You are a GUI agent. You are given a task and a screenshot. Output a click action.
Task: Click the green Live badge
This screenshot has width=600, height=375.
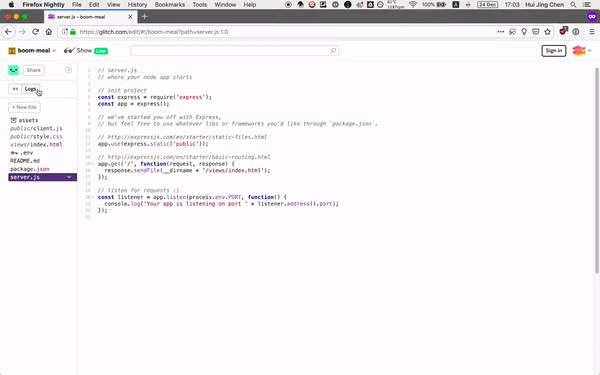101,51
